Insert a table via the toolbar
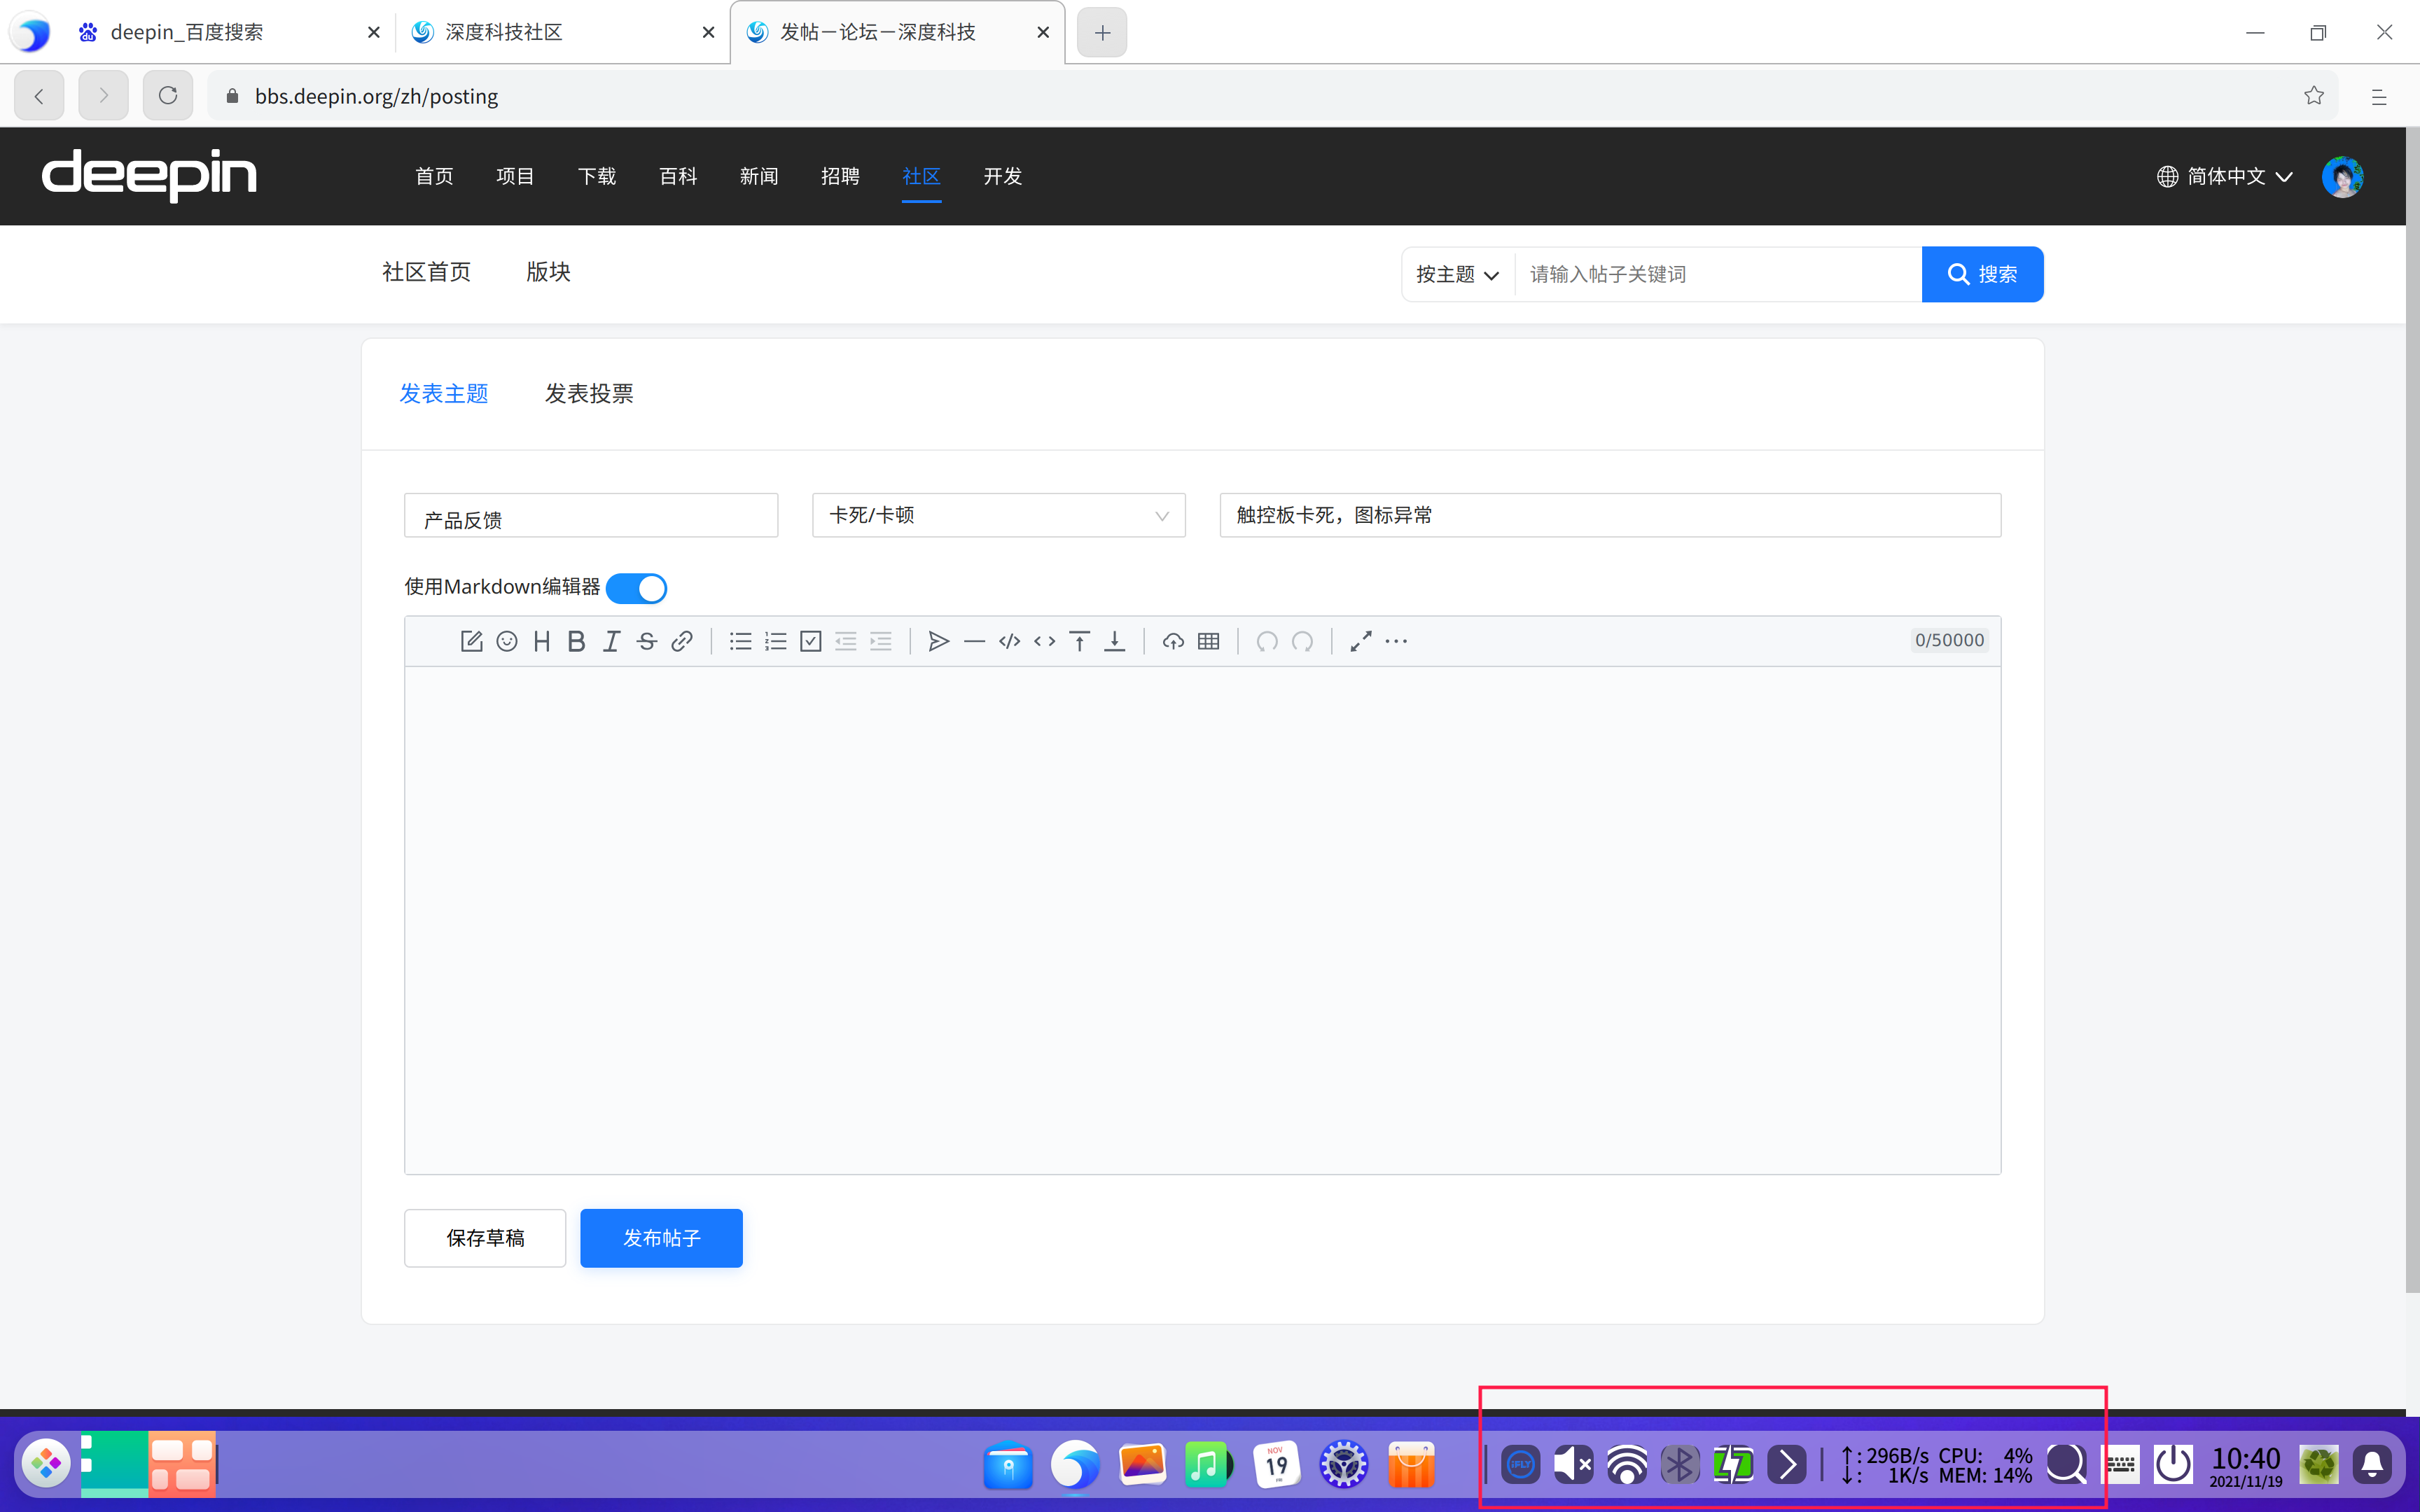This screenshot has height=1512, width=2420. pyautogui.click(x=1208, y=641)
